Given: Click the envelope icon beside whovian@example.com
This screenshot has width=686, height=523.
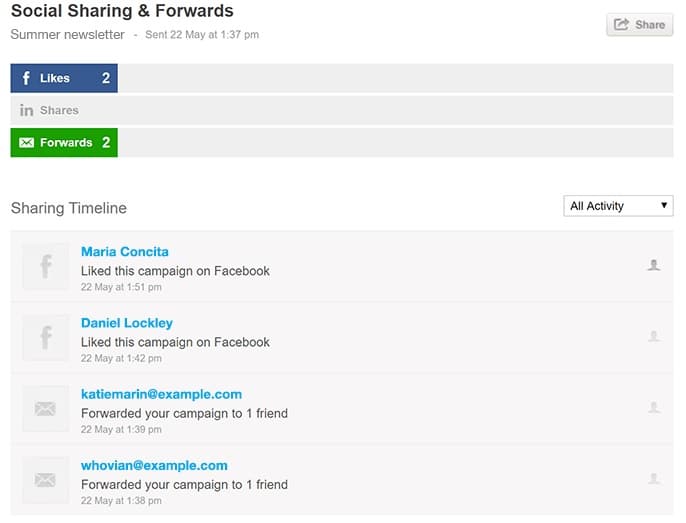Looking at the screenshot, I should [46, 480].
